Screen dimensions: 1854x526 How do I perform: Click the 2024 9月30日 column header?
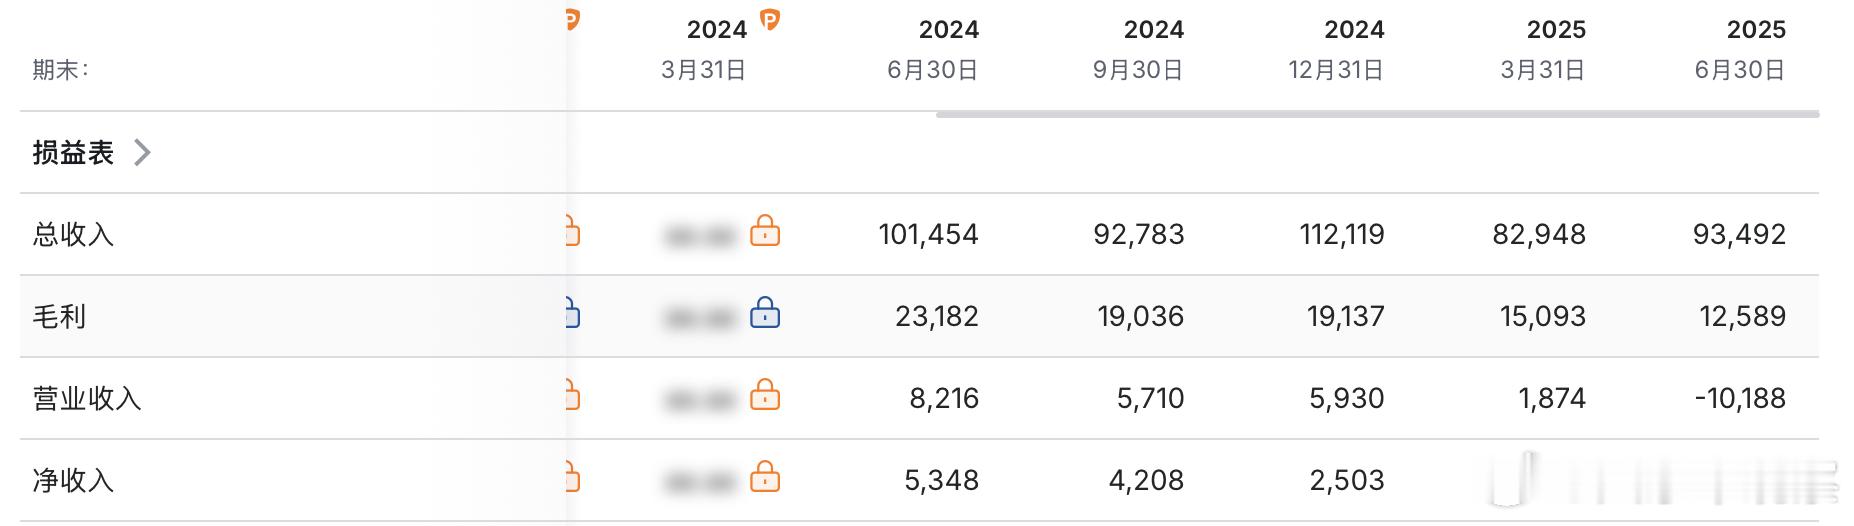point(1139,49)
